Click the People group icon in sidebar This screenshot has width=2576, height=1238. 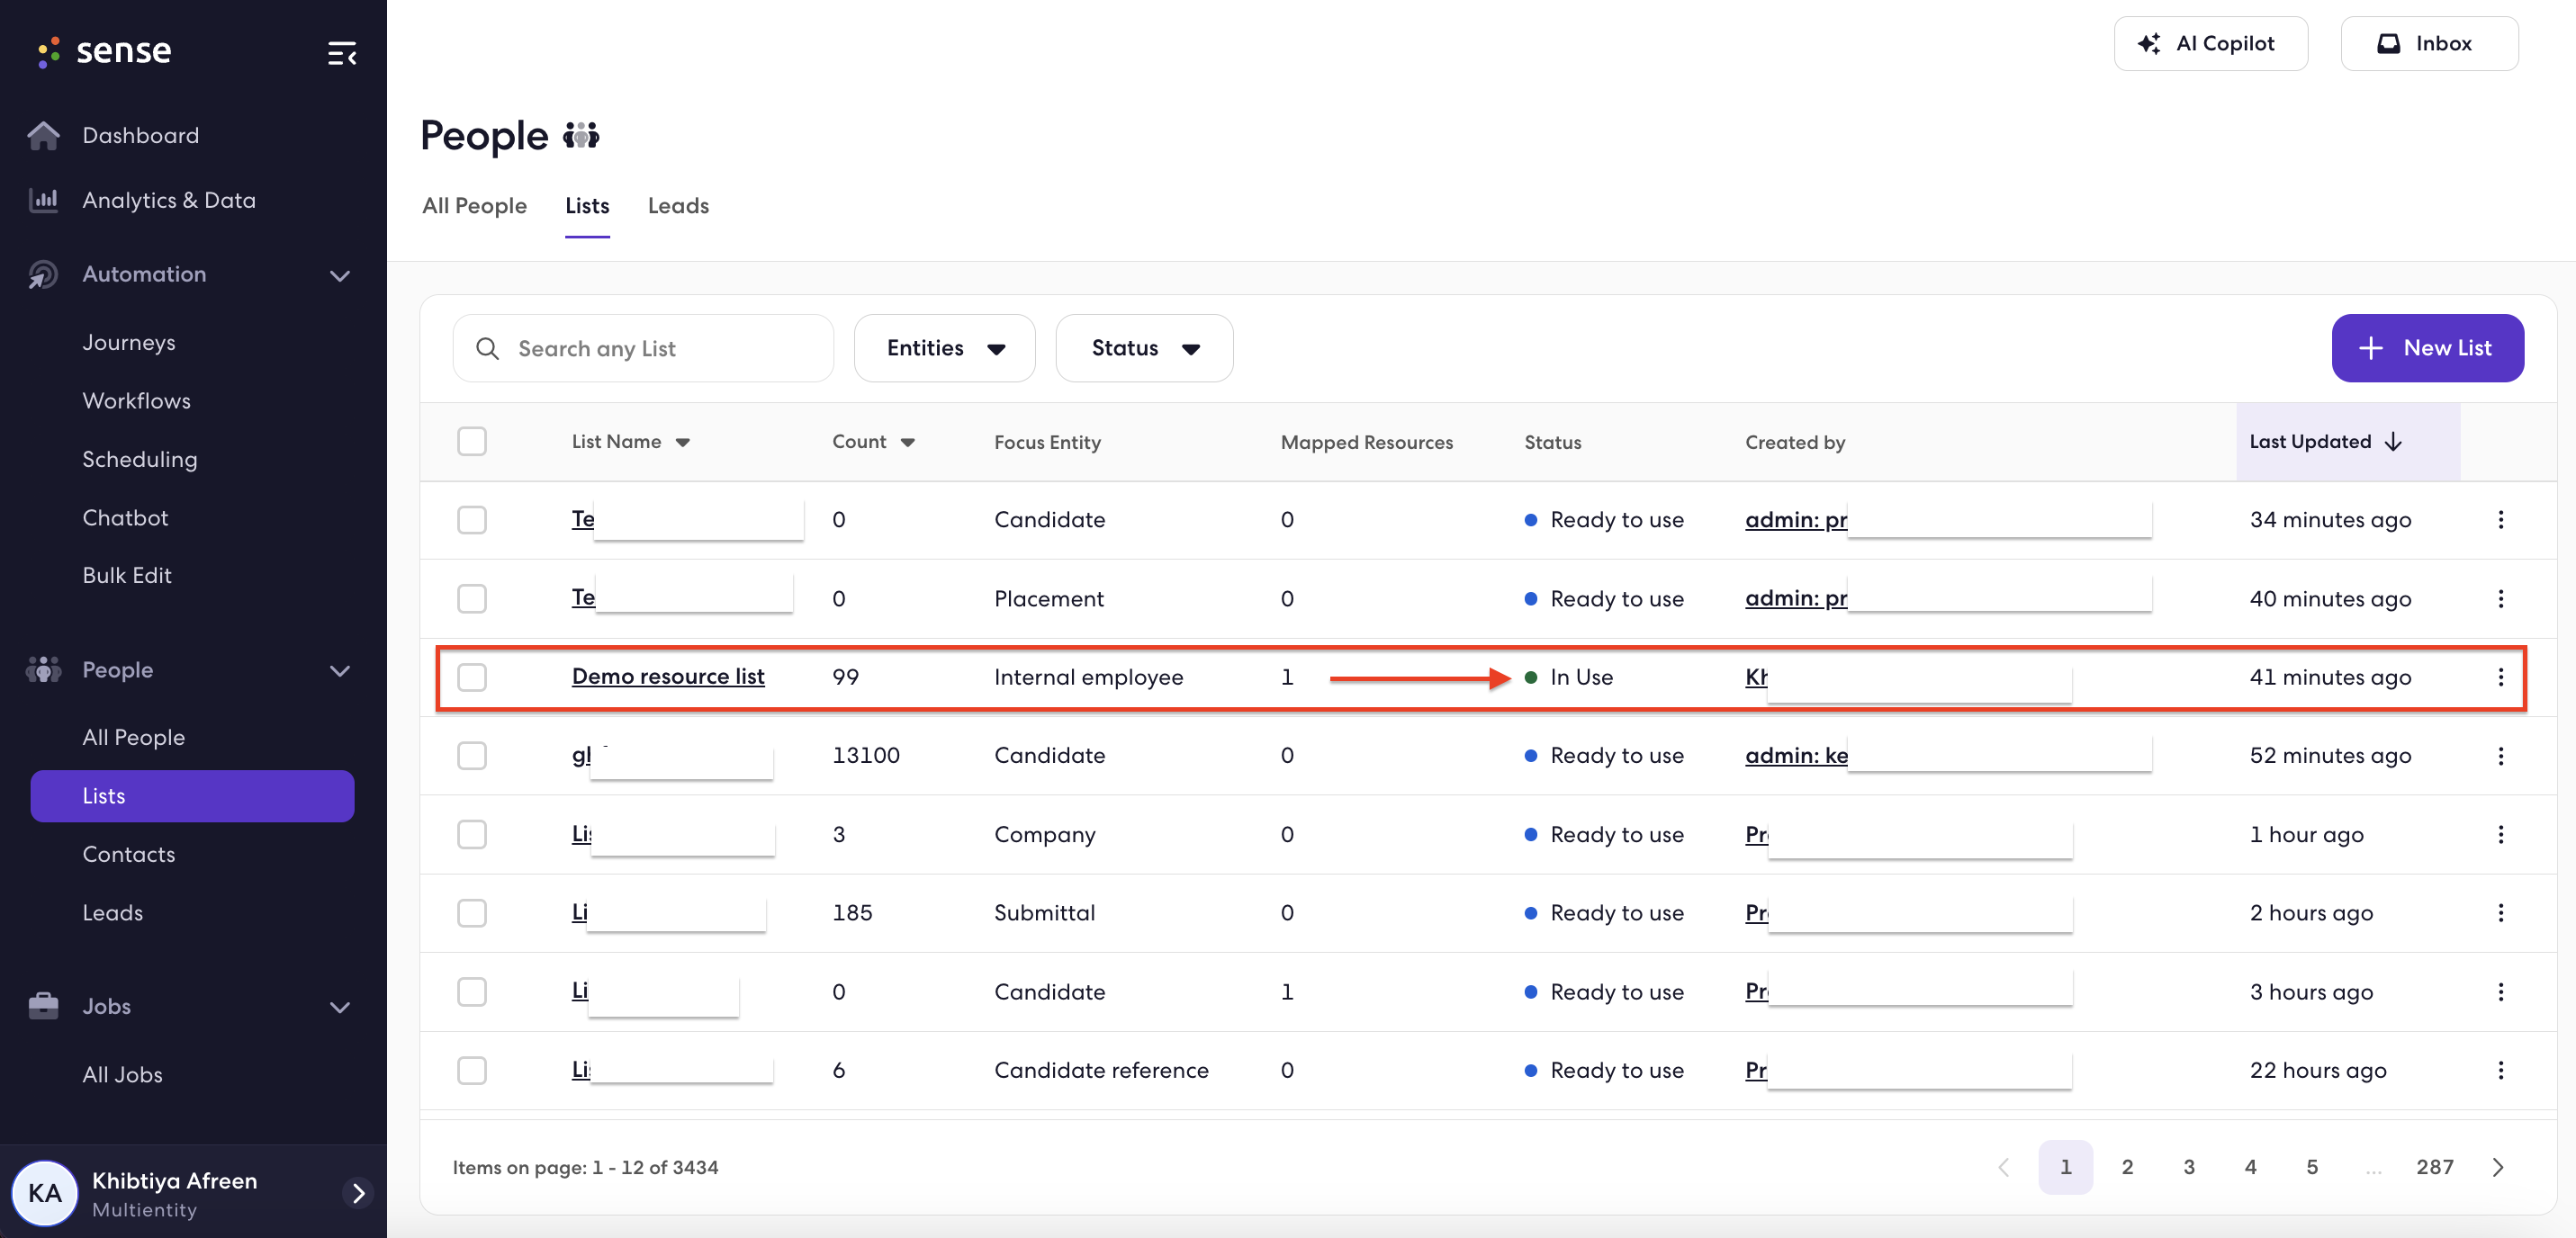[43, 670]
